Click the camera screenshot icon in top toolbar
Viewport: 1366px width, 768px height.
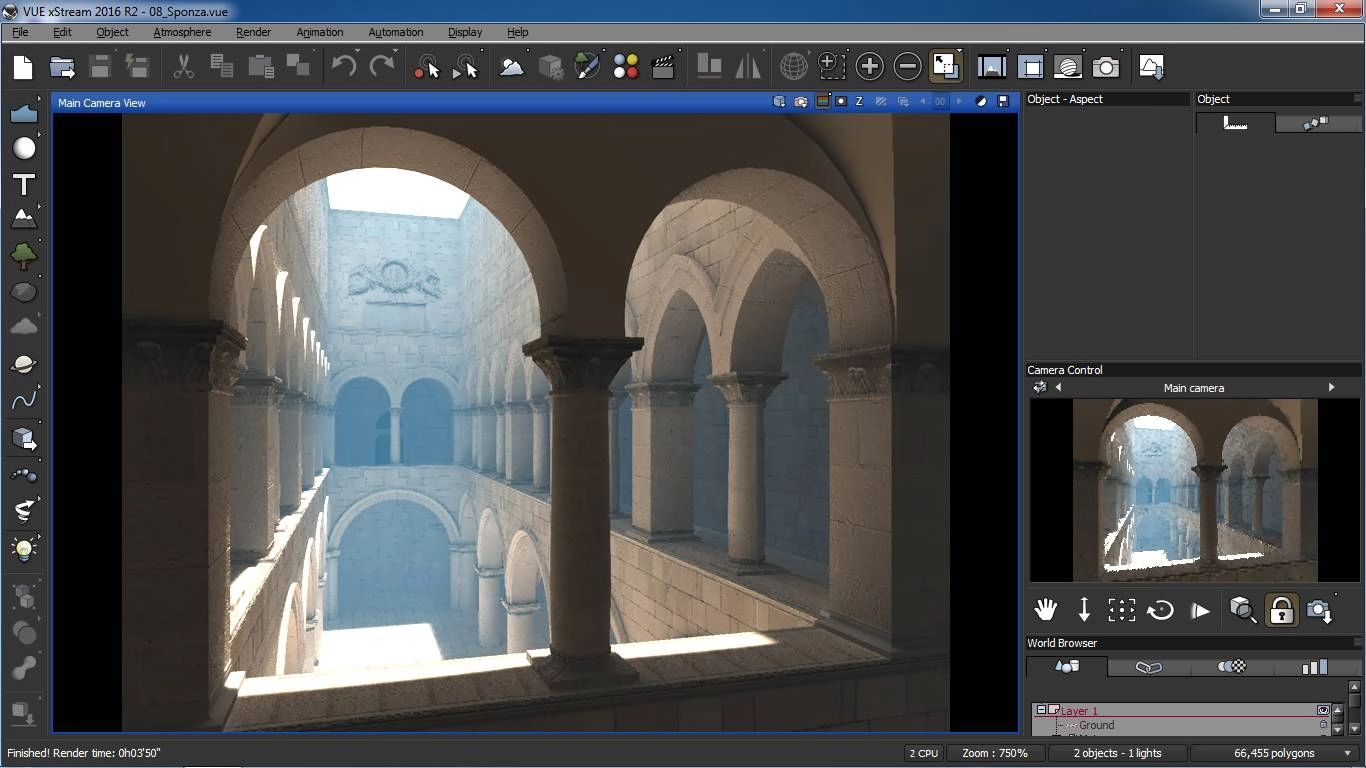[x=1106, y=67]
